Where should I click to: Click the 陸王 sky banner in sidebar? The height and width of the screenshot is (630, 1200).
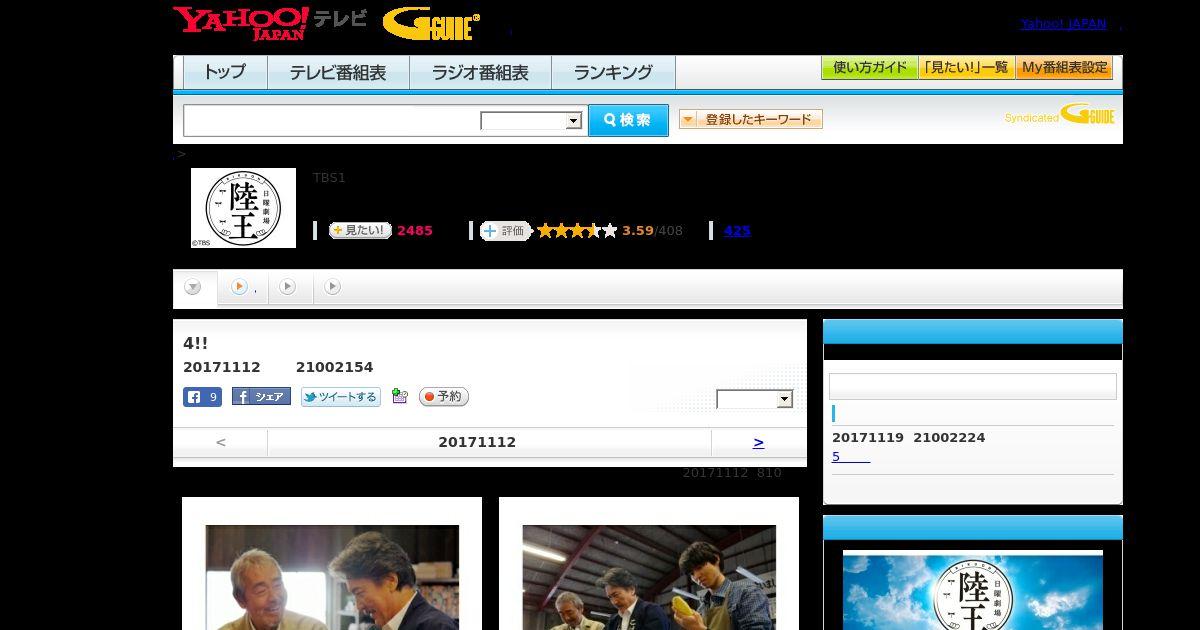click(973, 590)
